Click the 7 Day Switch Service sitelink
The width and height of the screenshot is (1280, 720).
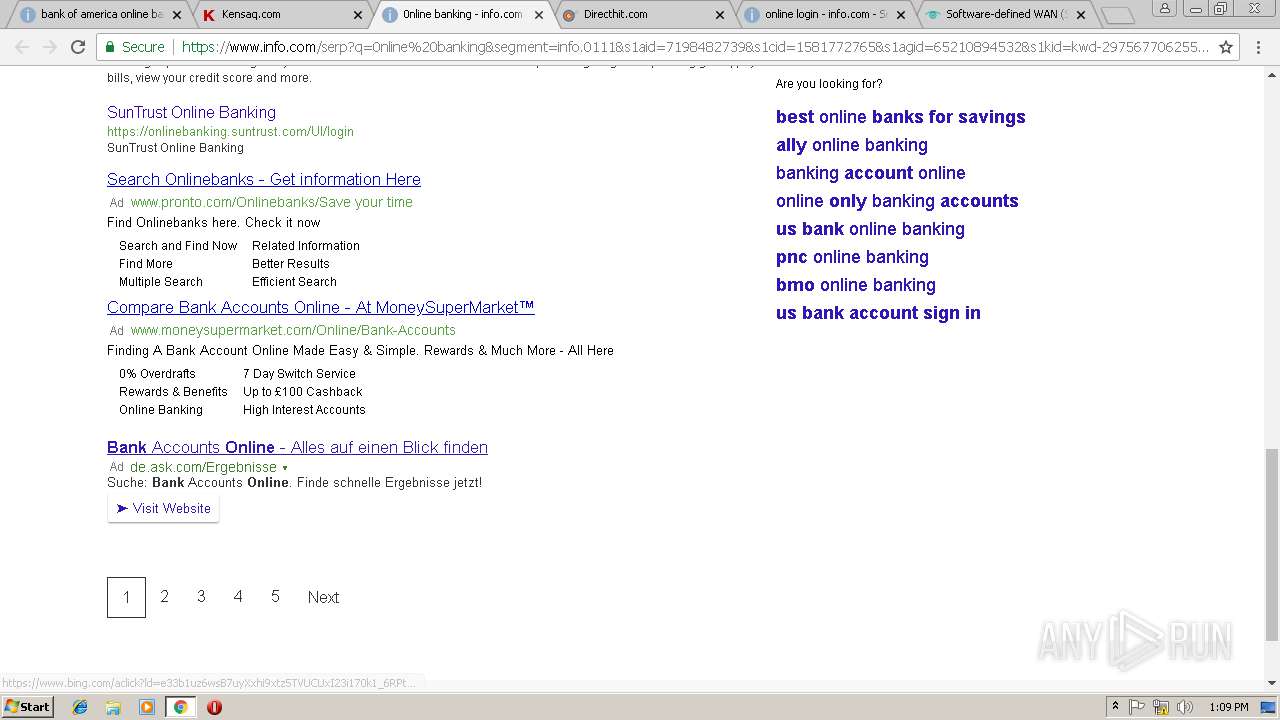tap(299, 373)
